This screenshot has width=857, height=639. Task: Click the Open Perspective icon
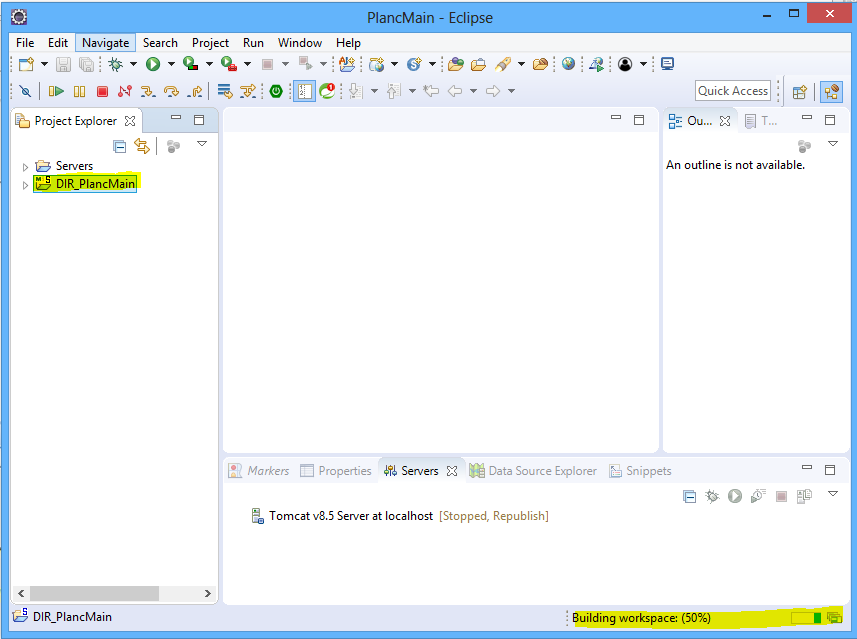point(799,91)
